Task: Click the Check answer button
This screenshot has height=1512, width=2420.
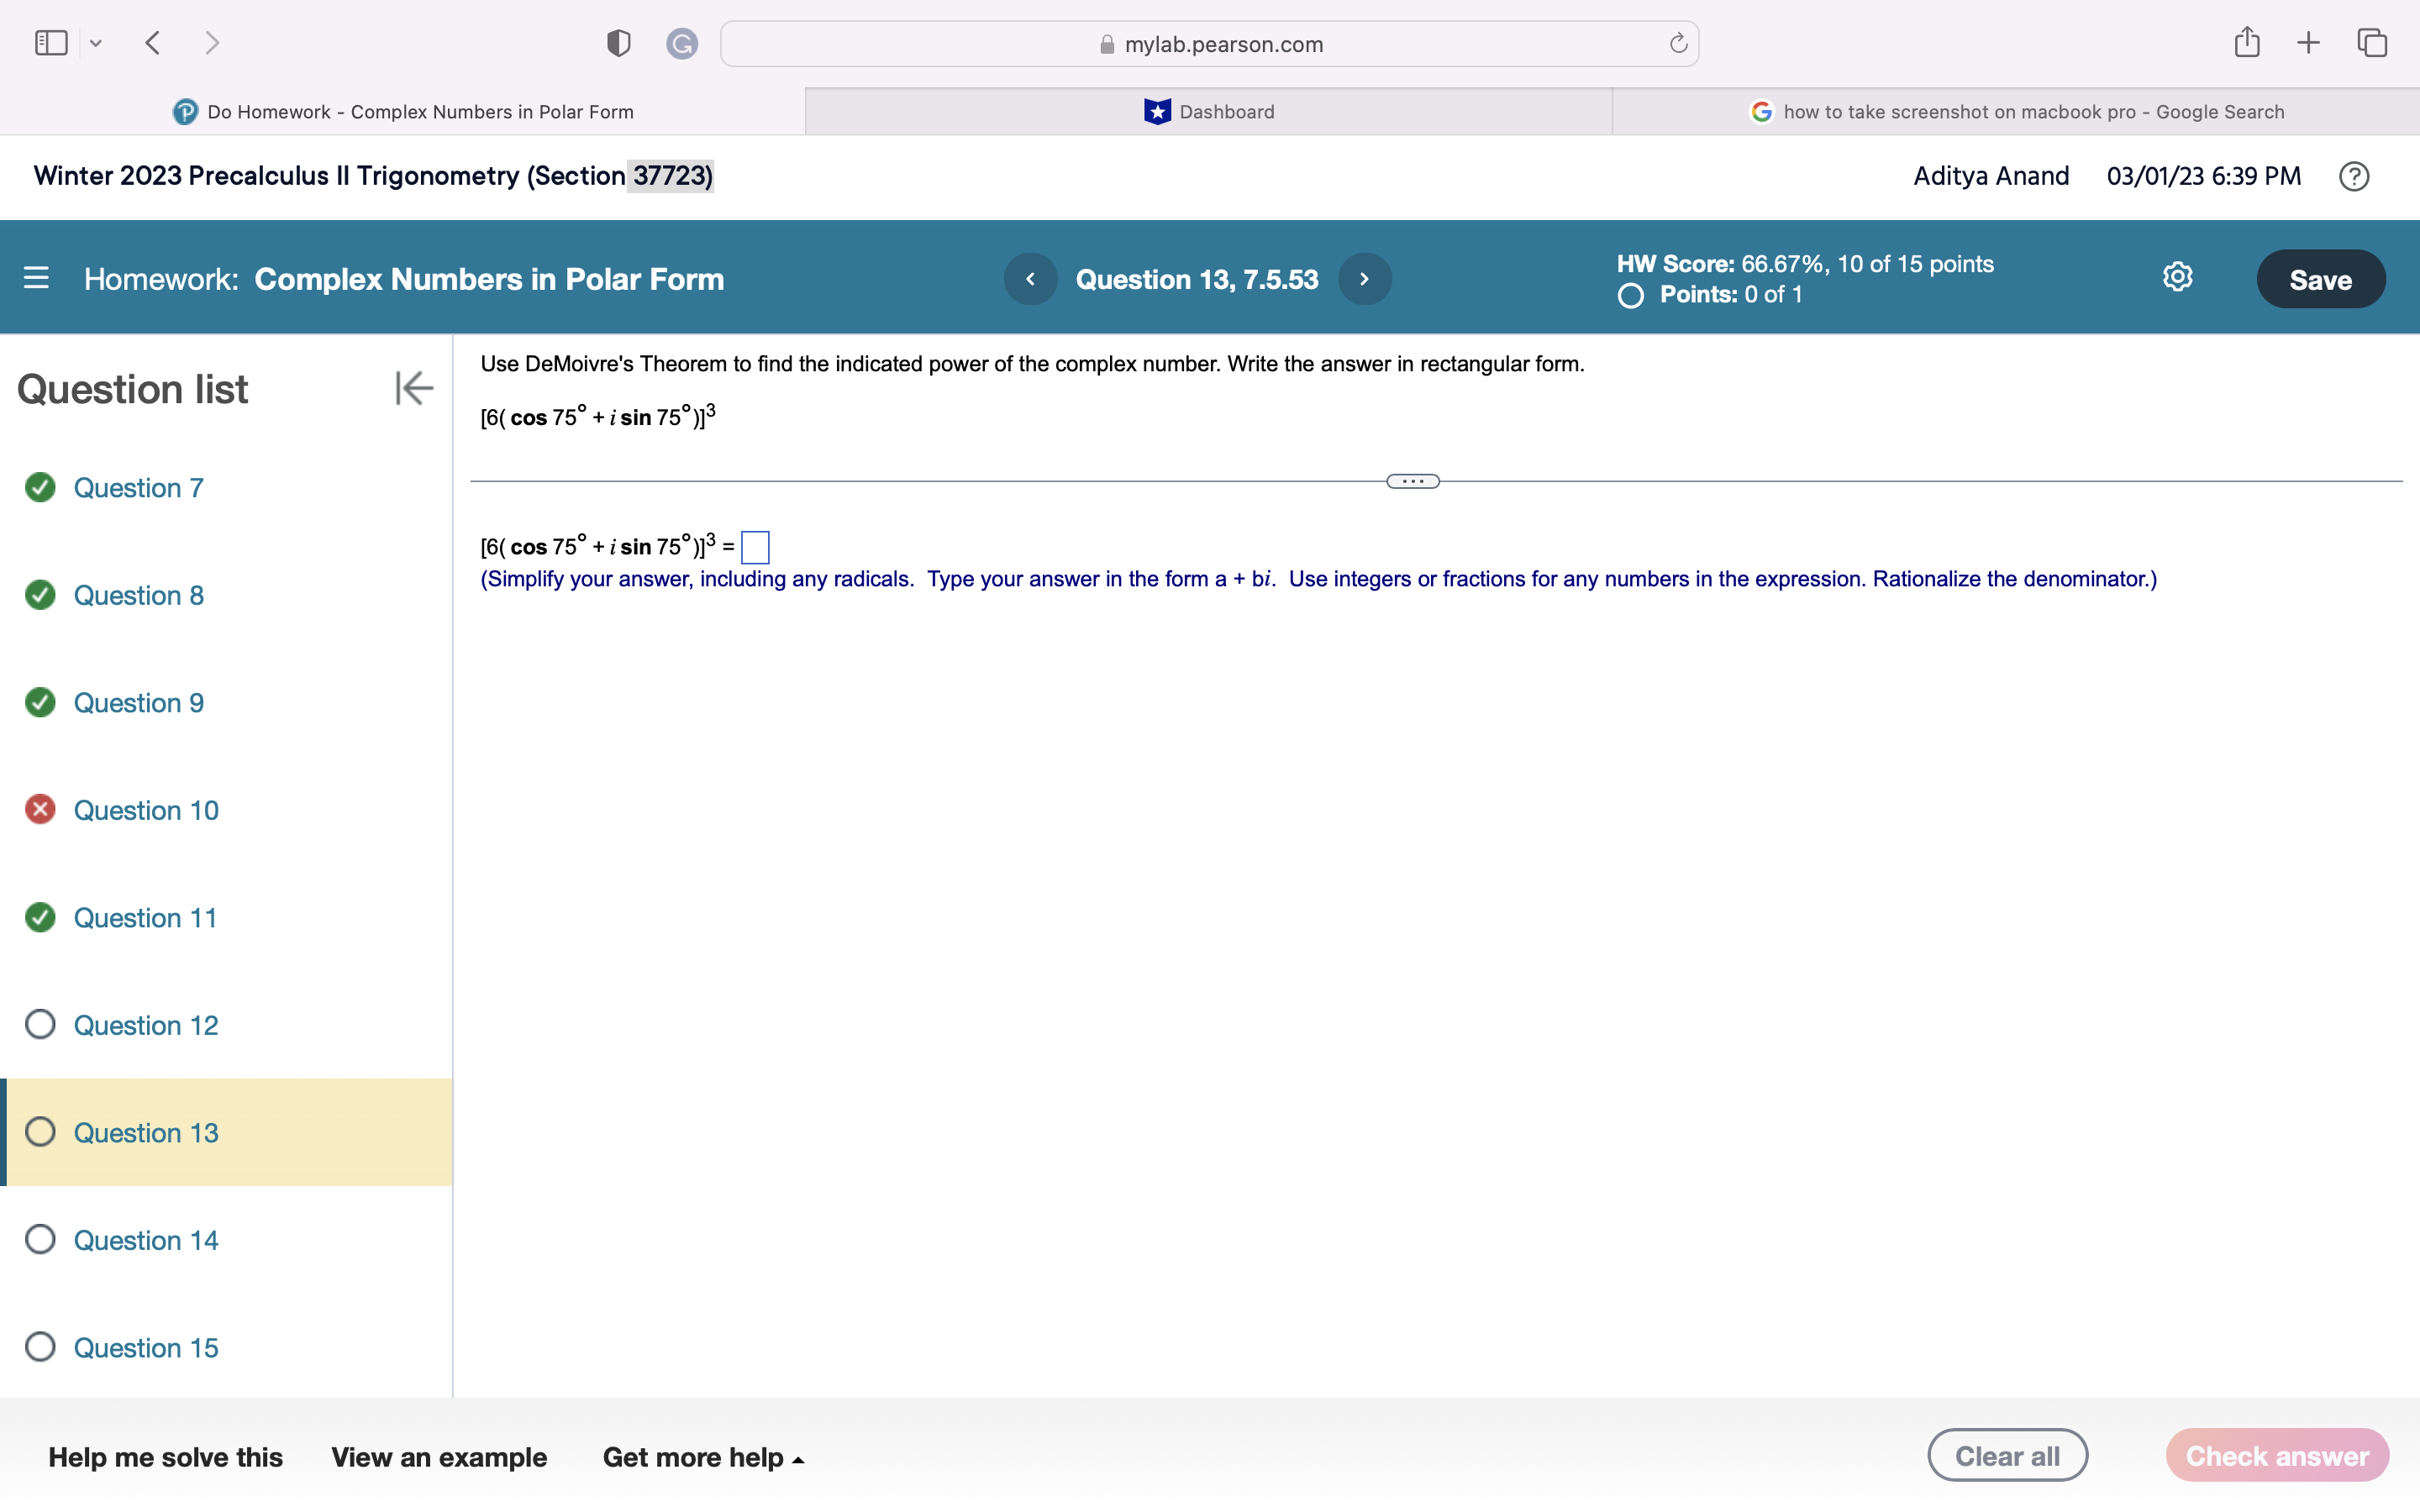Action: tap(2277, 1455)
